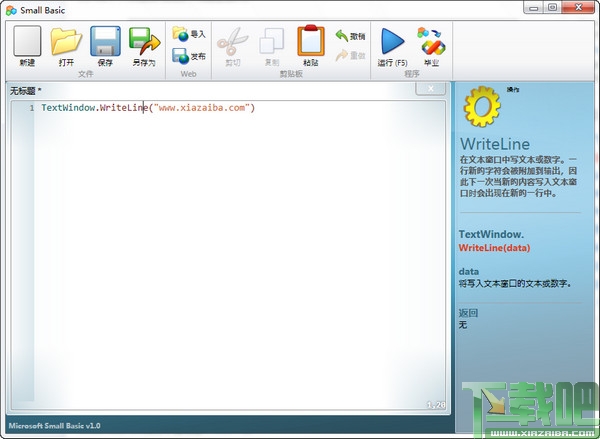Close the 无标题 editor document
This screenshot has height=439, width=600.
pyautogui.click(x=430, y=88)
